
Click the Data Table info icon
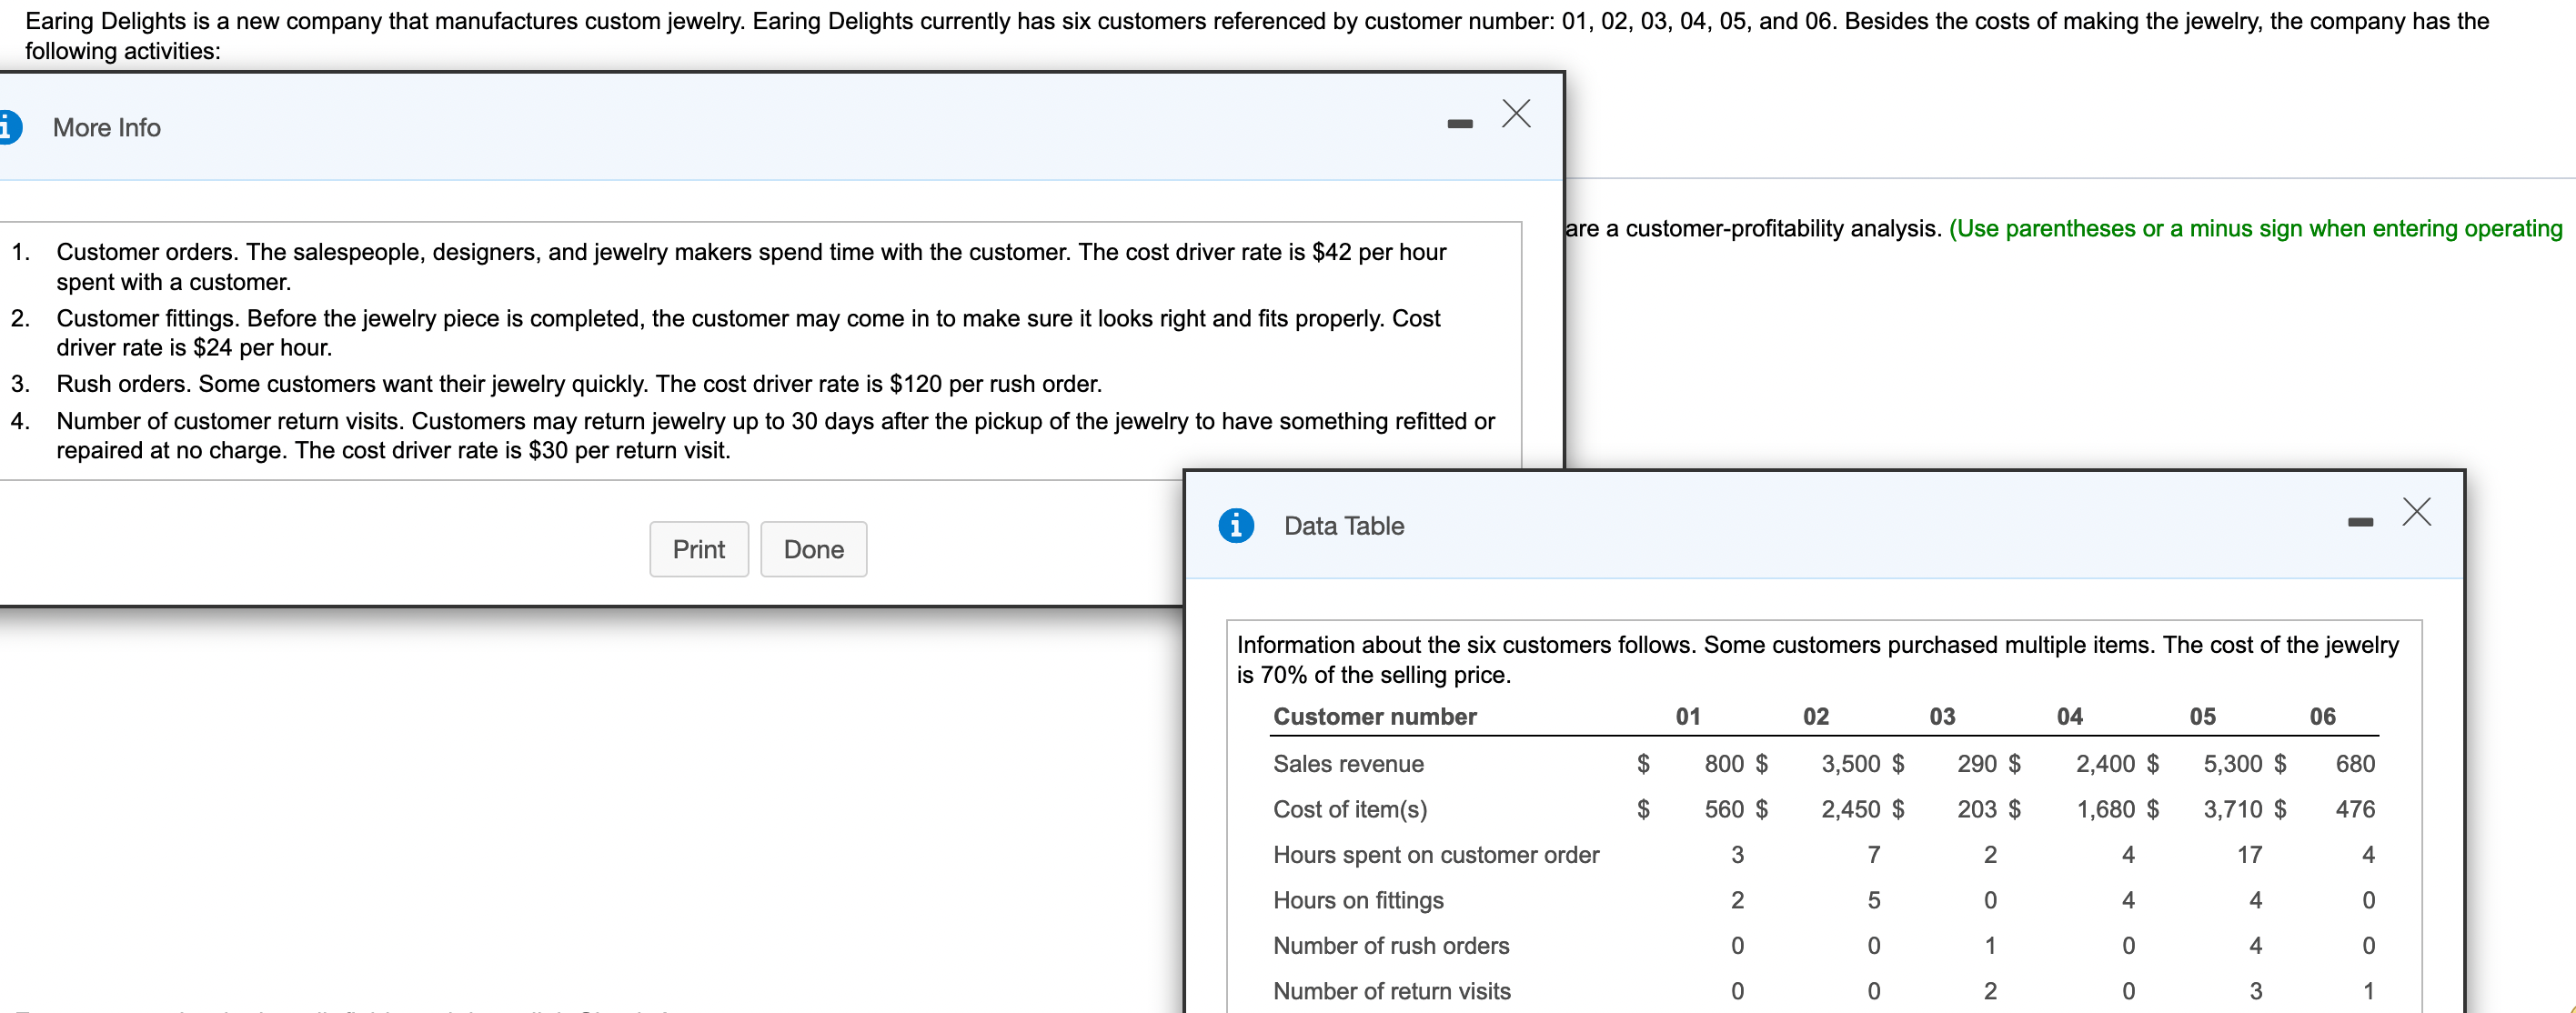[1236, 525]
